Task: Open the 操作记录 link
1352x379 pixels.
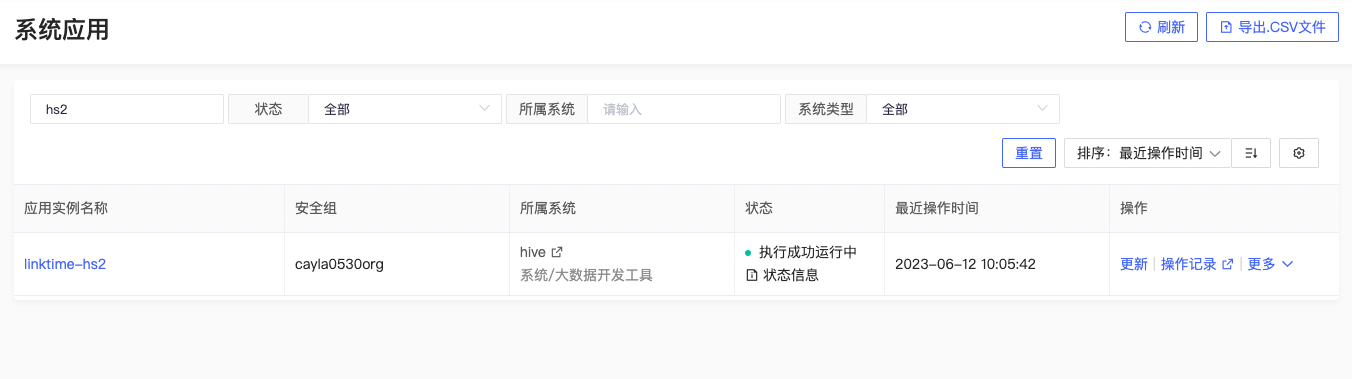Action: pyautogui.click(x=1188, y=264)
